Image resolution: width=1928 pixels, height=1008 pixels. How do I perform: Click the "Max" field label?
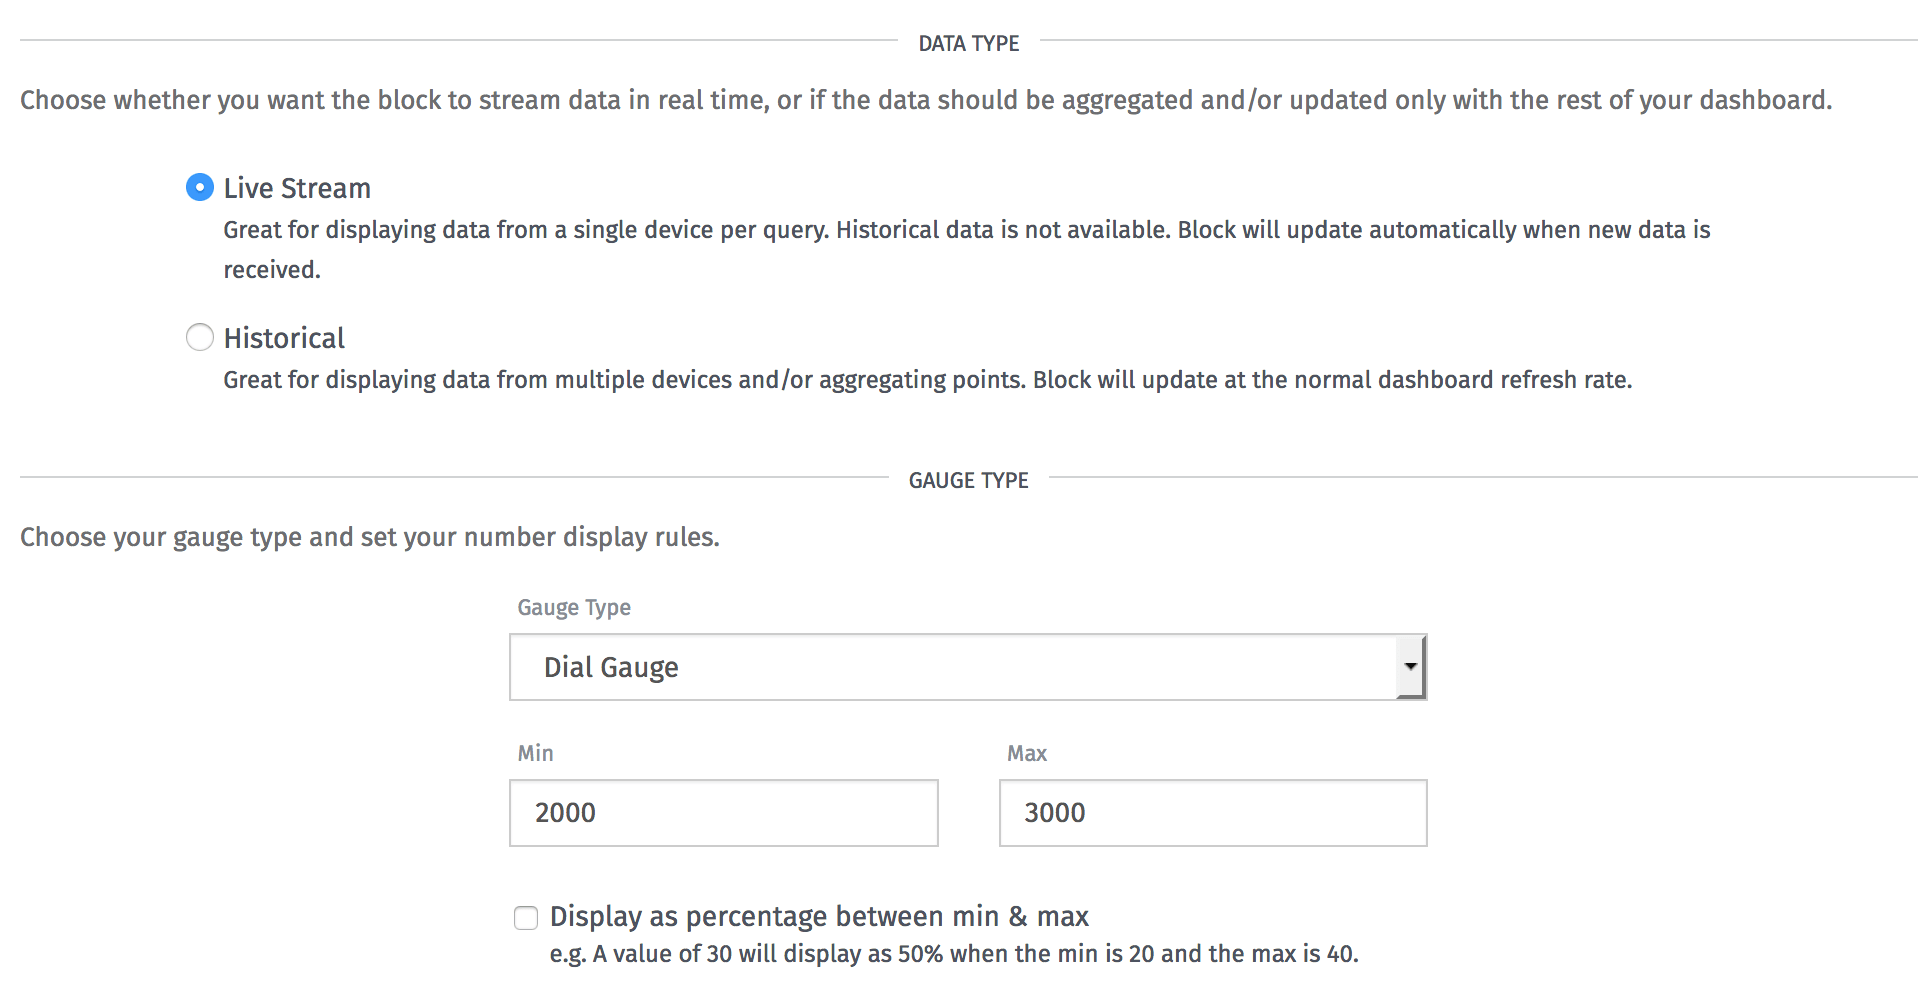(1027, 753)
